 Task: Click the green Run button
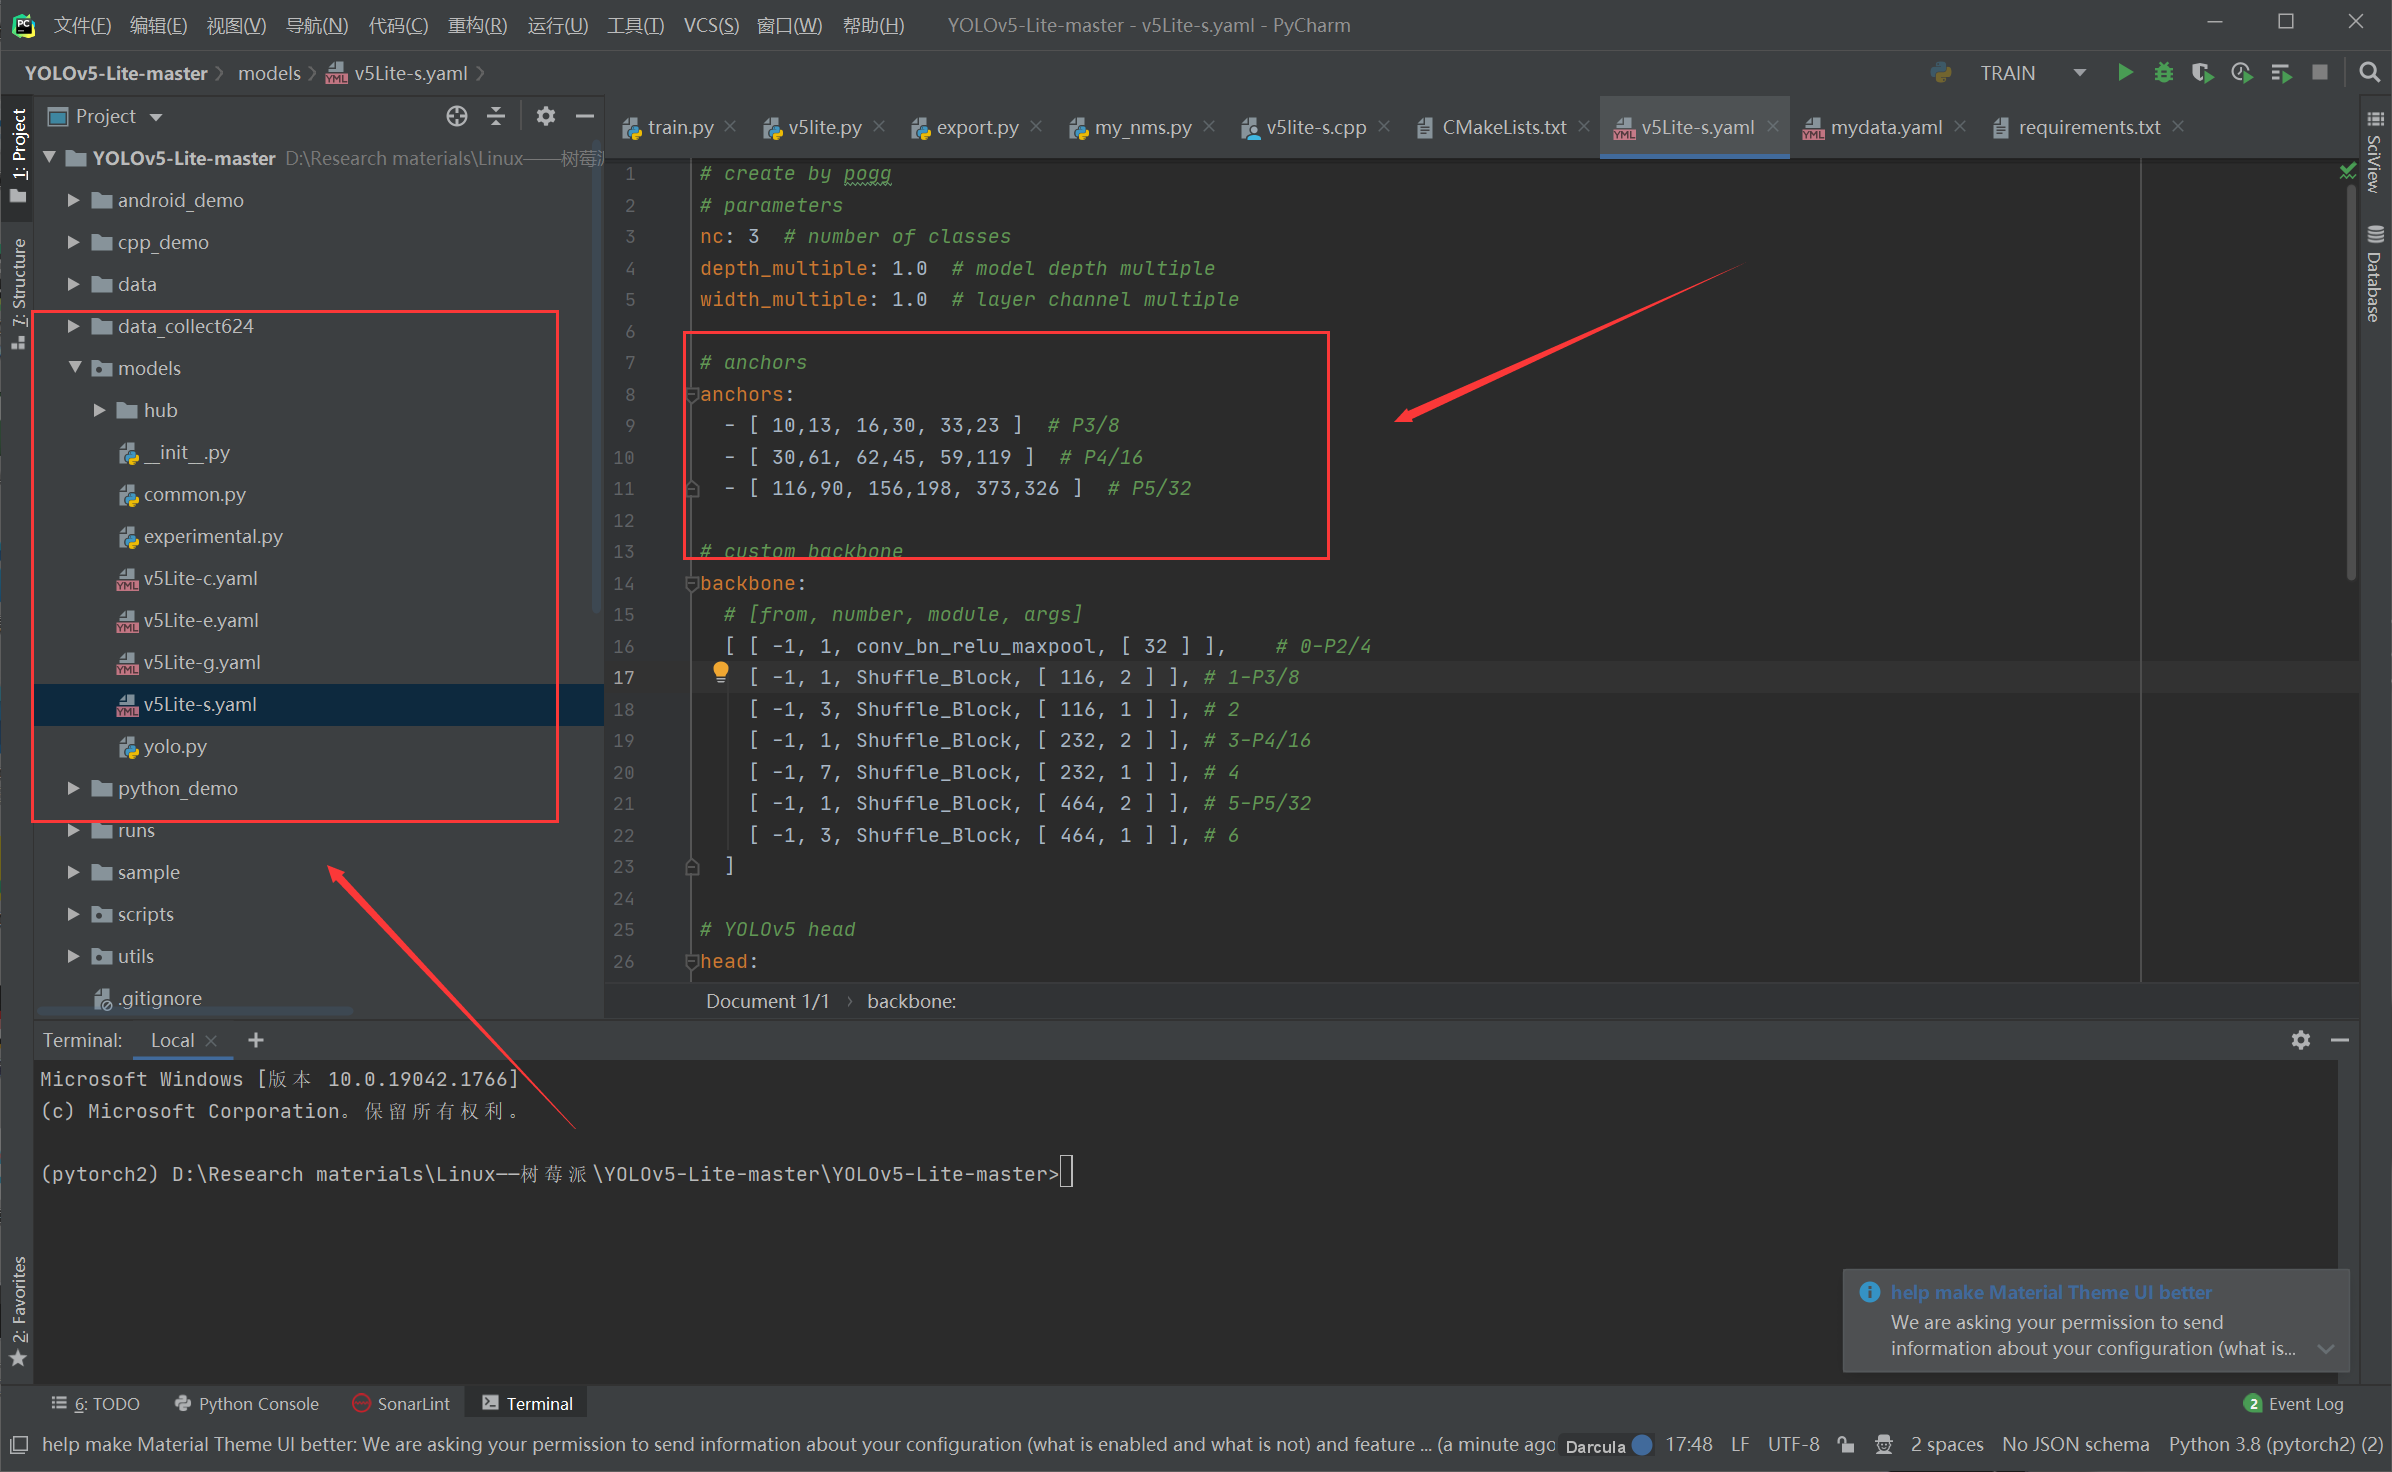click(x=2125, y=73)
